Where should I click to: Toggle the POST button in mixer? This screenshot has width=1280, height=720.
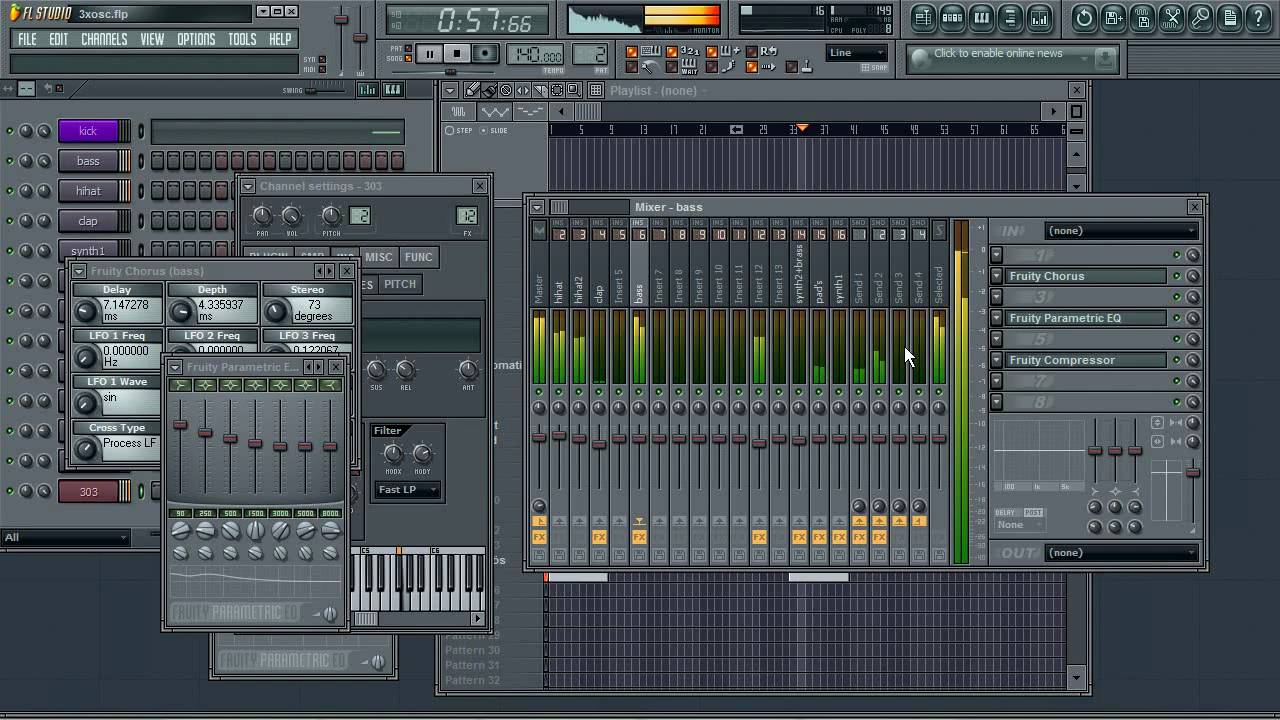[x=1033, y=512]
